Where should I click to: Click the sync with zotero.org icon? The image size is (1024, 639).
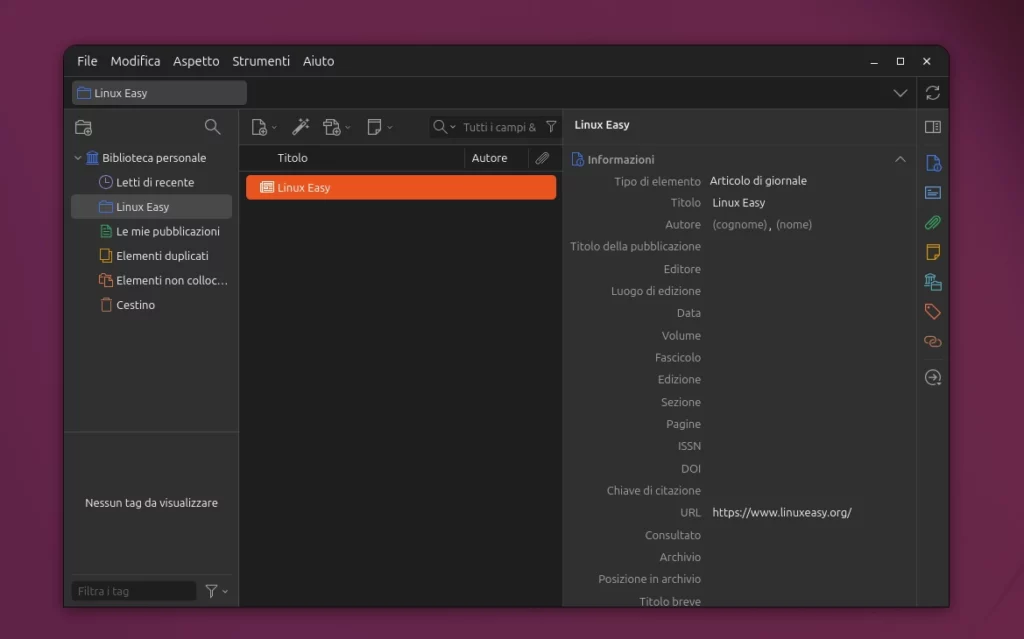(x=933, y=93)
